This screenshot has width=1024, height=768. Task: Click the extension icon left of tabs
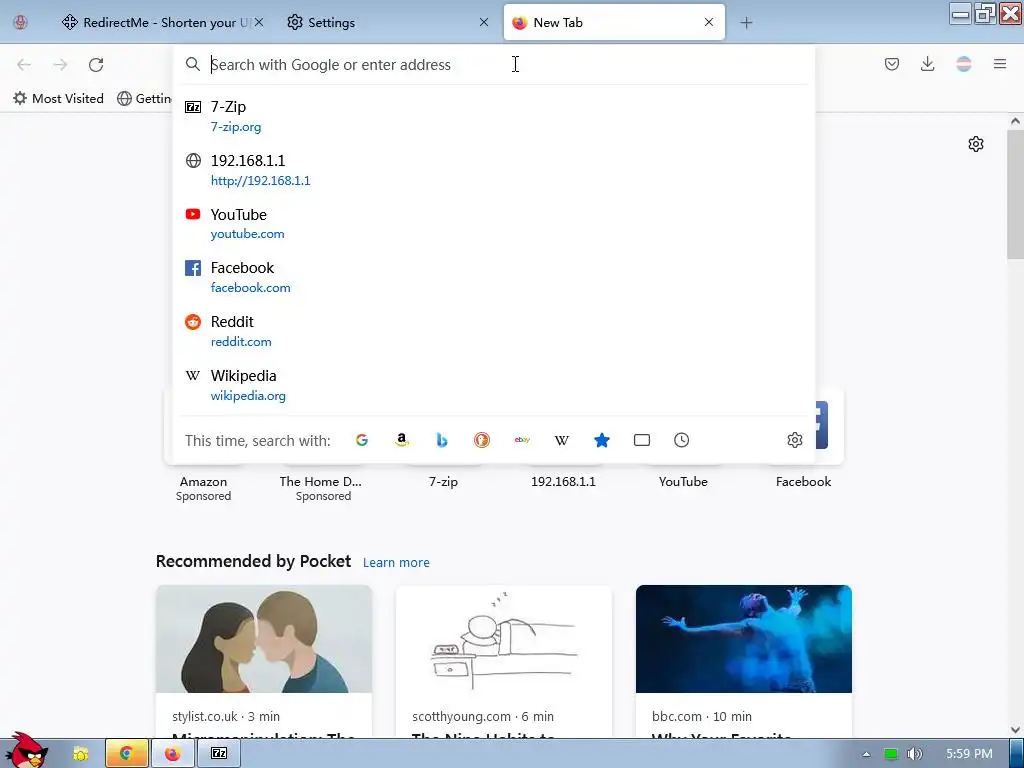(20, 22)
